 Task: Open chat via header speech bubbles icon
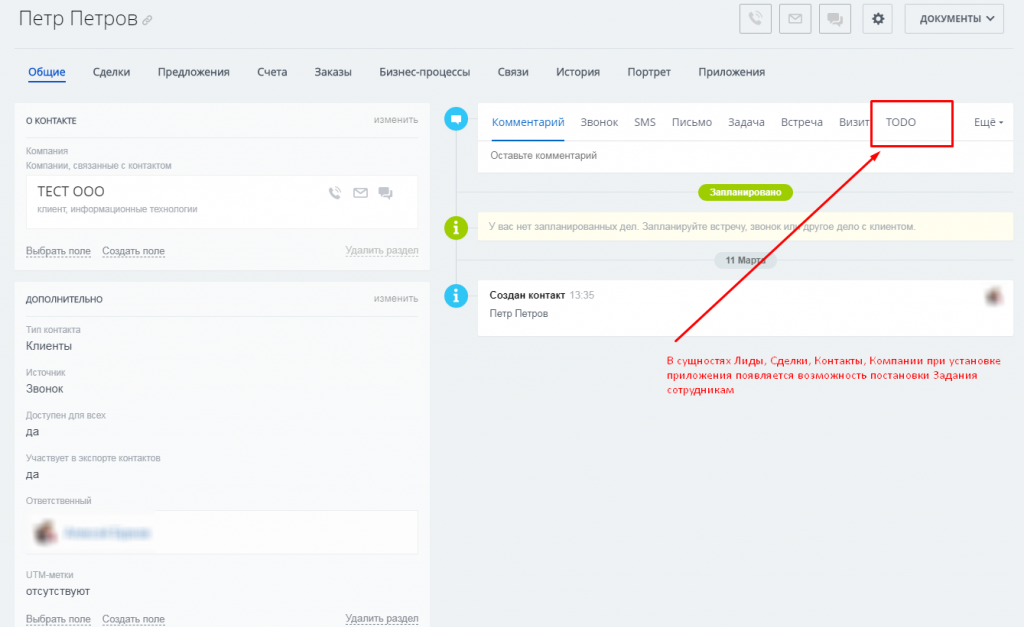point(835,18)
